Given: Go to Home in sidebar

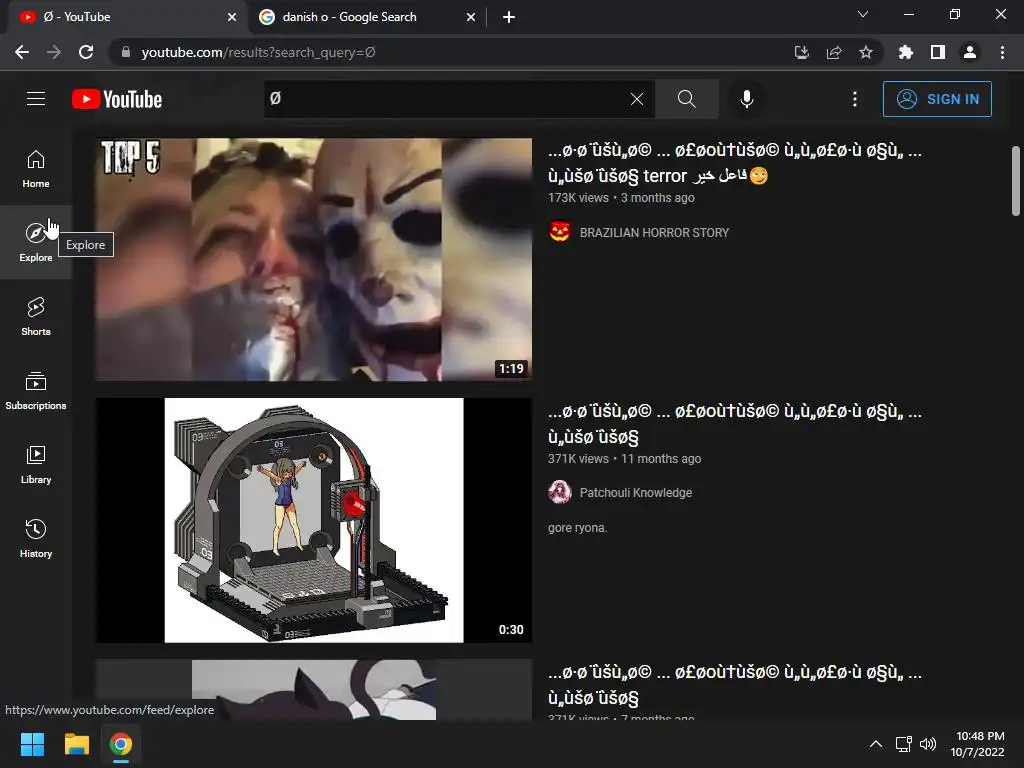Looking at the screenshot, I should pyautogui.click(x=36, y=168).
